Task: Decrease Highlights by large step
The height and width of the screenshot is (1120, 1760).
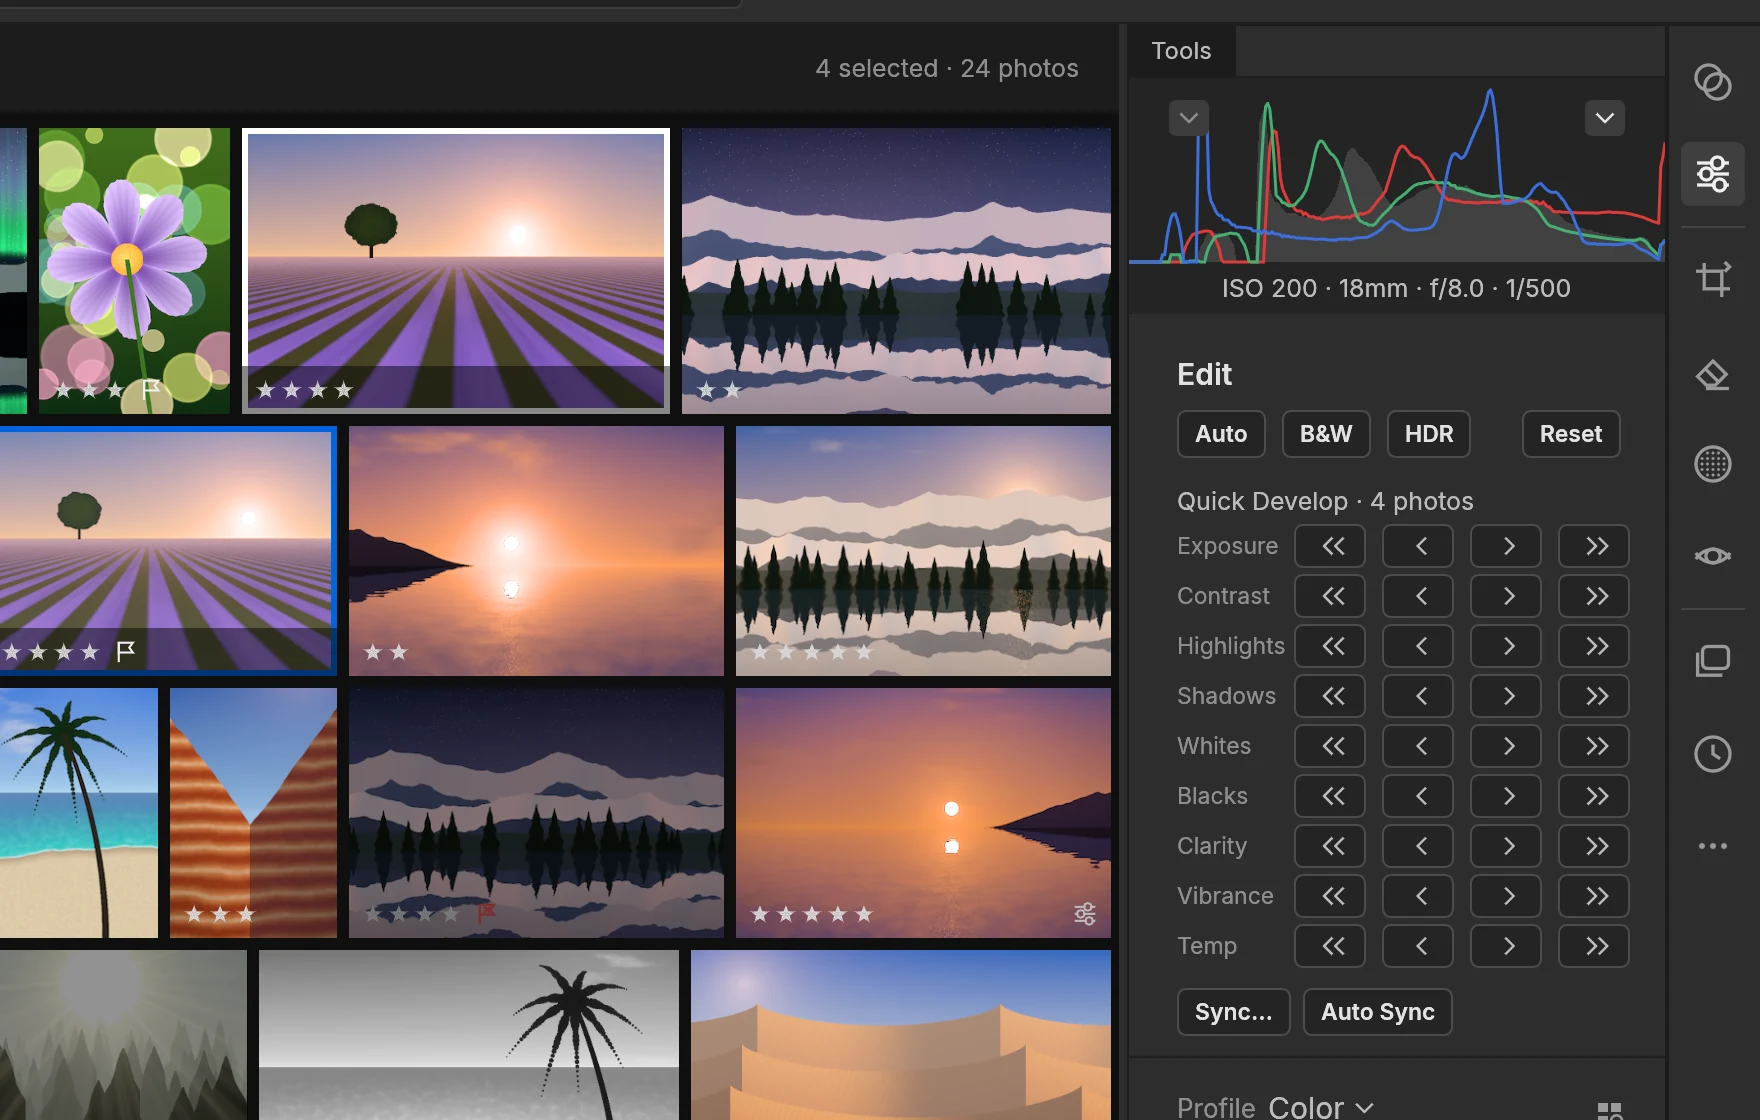Action: coord(1330,646)
